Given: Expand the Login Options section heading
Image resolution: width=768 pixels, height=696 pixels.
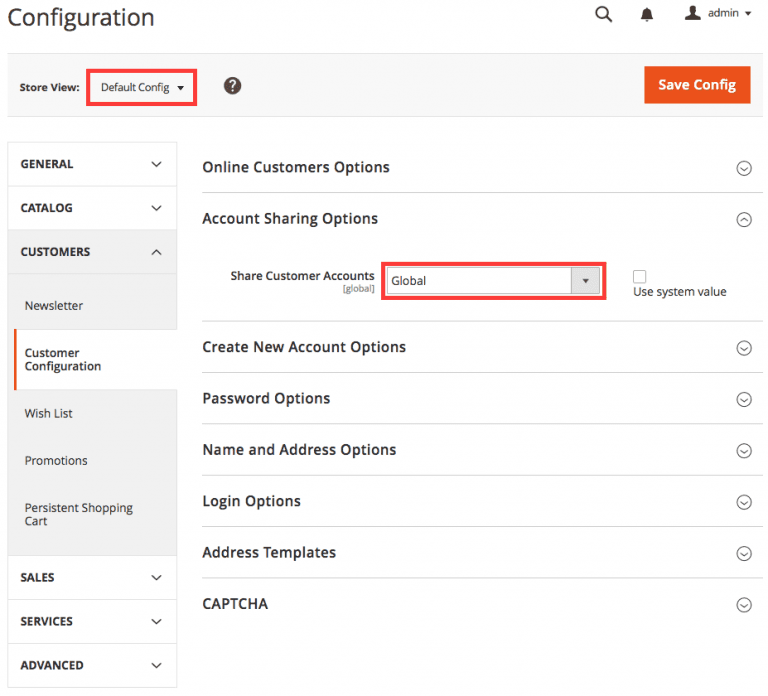Looking at the screenshot, I should coord(251,501).
